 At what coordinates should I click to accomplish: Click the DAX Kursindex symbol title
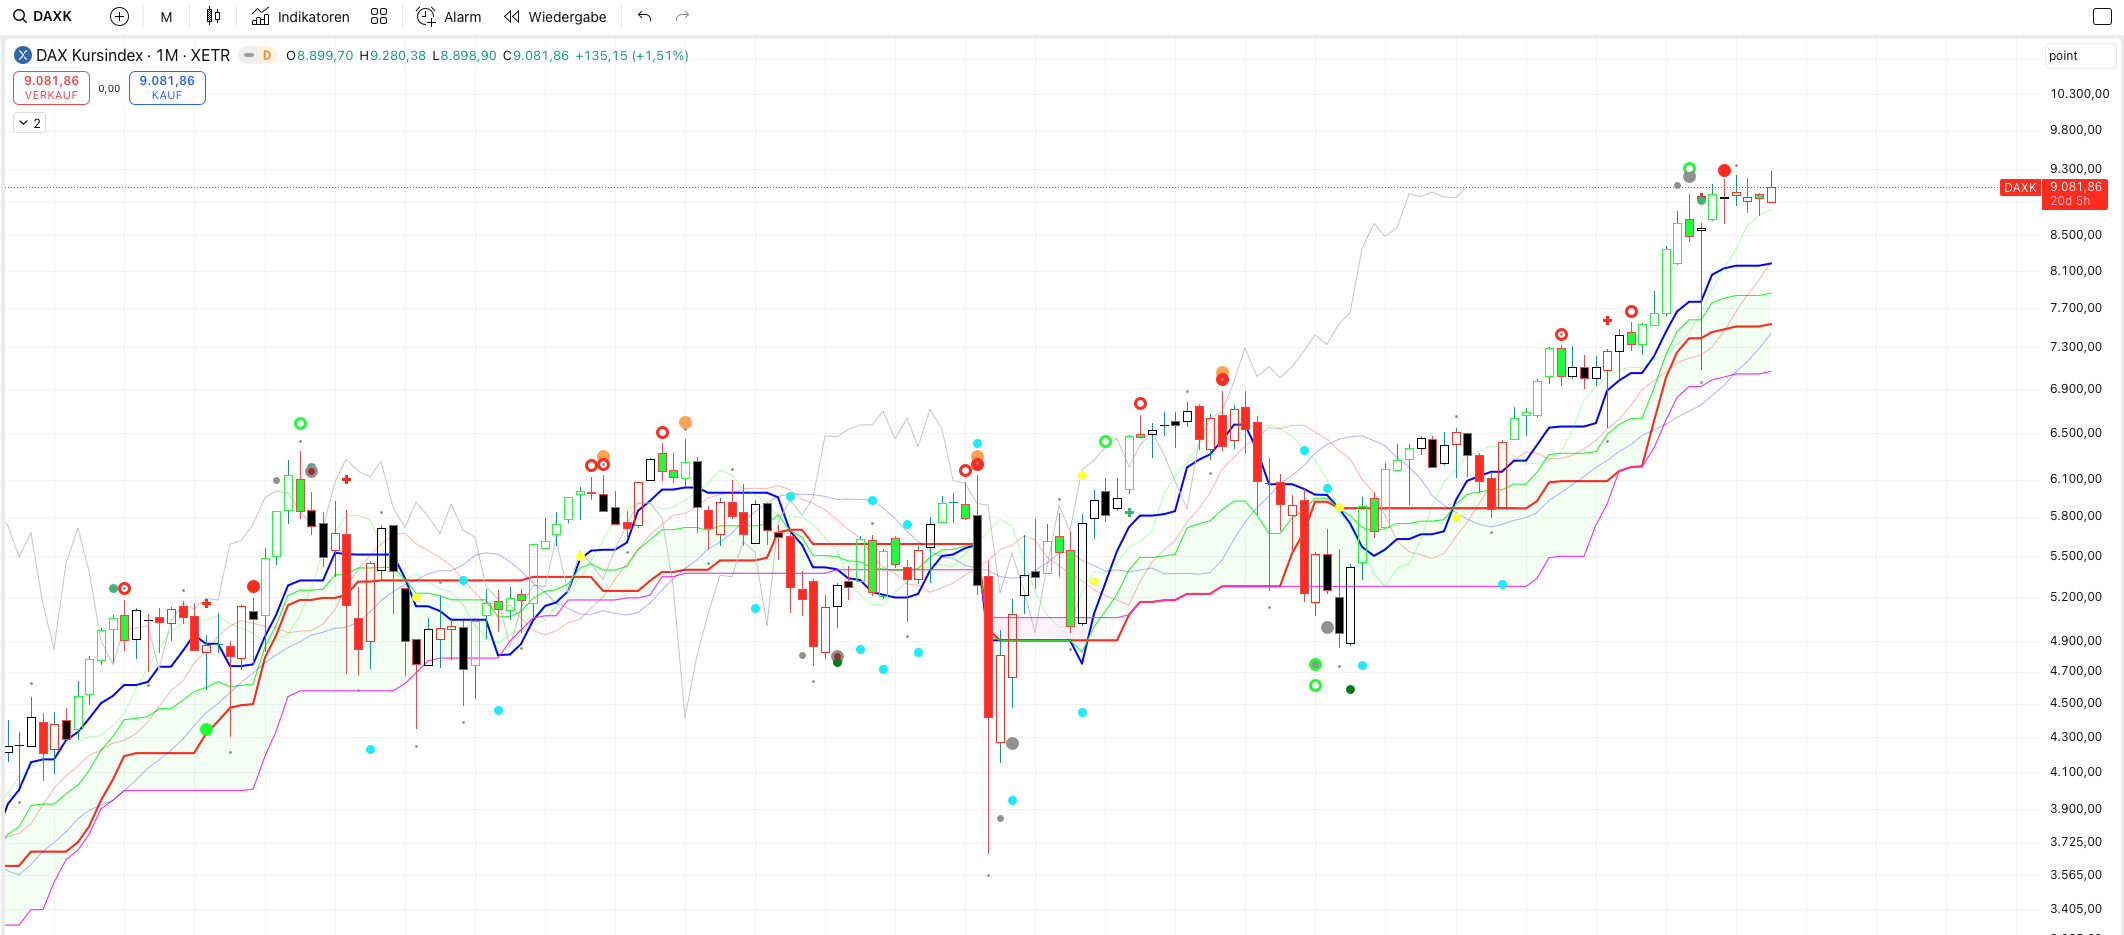[x=133, y=56]
